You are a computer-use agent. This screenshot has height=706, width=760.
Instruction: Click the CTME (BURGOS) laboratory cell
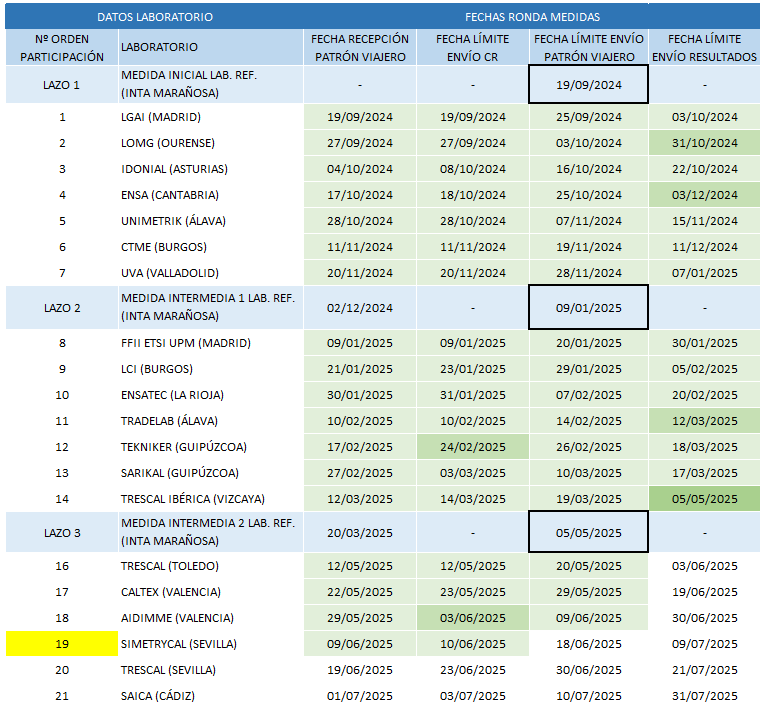pyautogui.click(x=211, y=247)
